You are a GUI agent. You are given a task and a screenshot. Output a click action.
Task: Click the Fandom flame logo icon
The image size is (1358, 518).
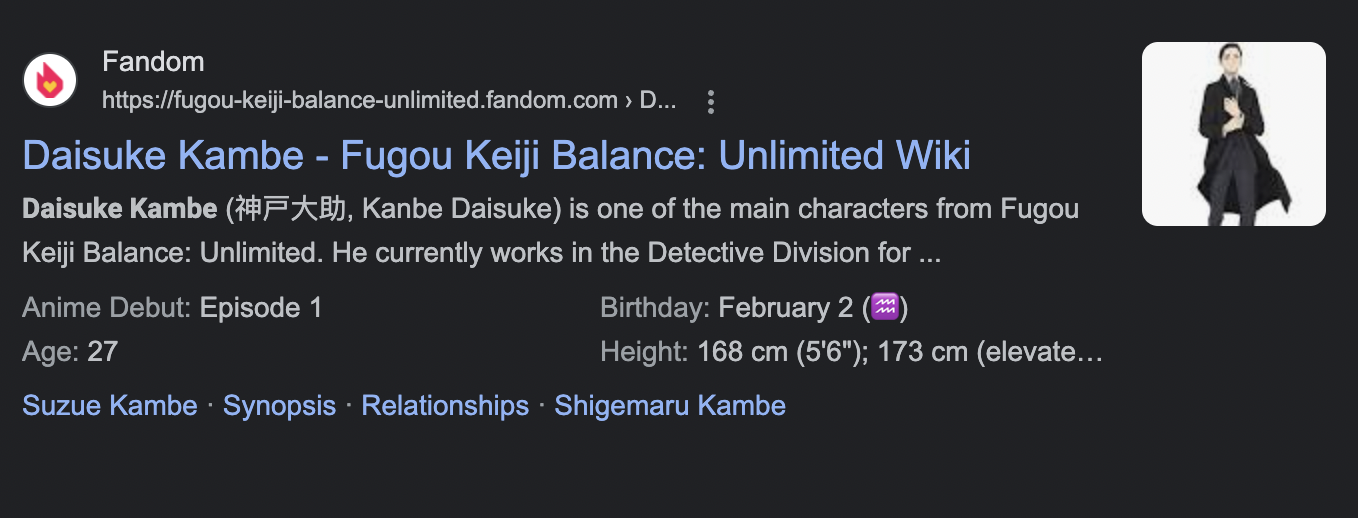pos(49,80)
